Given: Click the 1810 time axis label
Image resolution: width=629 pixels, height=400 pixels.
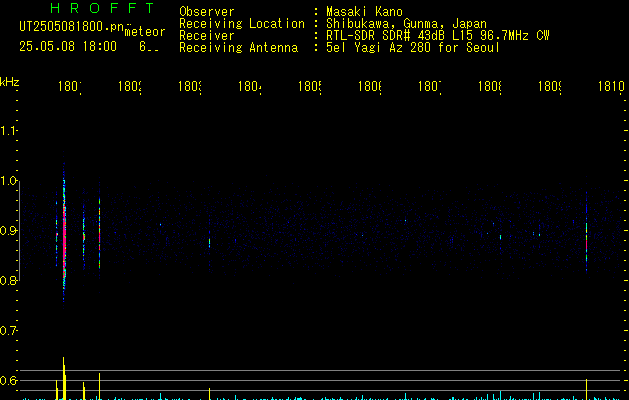Looking at the screenshot, I should (x=611, y=86).
